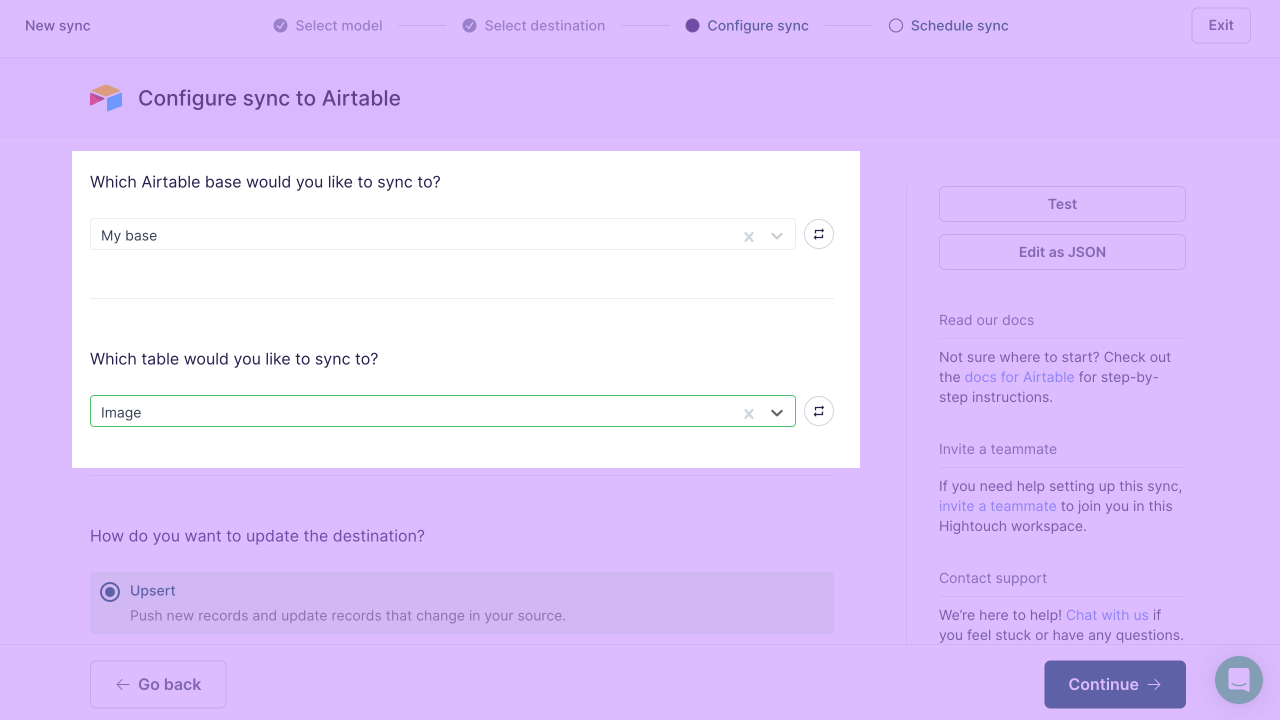This screenshot has width=1280, height=720.
Task: Clear the Image table selection
Action: (749, 413)
